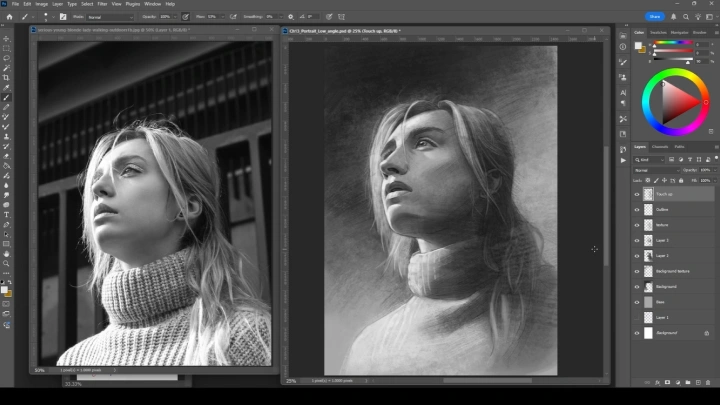Open the Filter menu
The image size is (720, 405).
(x=102, y=4)
